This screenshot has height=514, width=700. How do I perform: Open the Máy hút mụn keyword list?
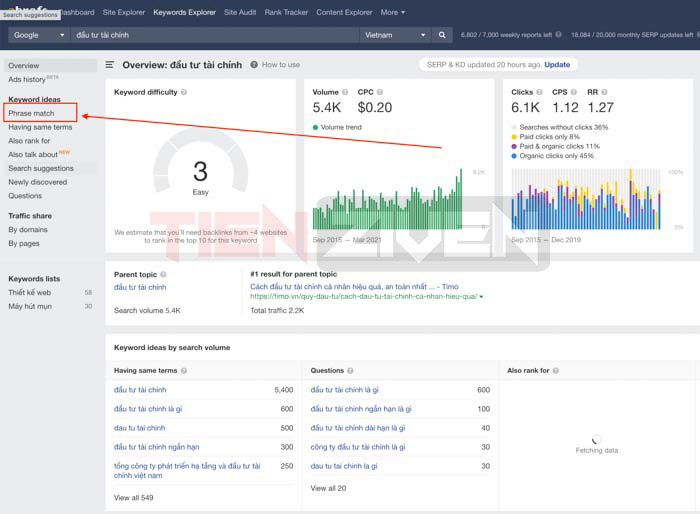coord(30,306)
